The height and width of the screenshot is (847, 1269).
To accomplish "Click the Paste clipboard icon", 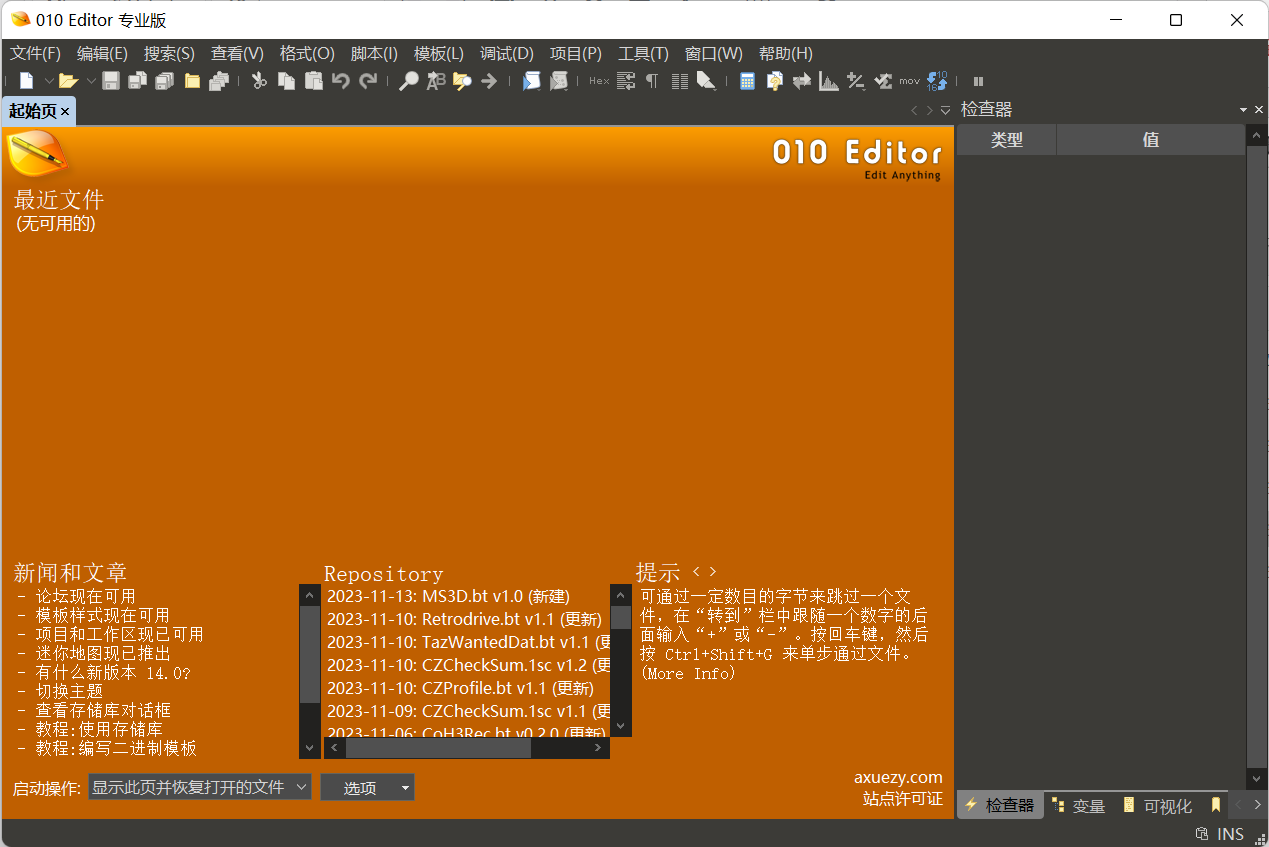I will 314,81.
